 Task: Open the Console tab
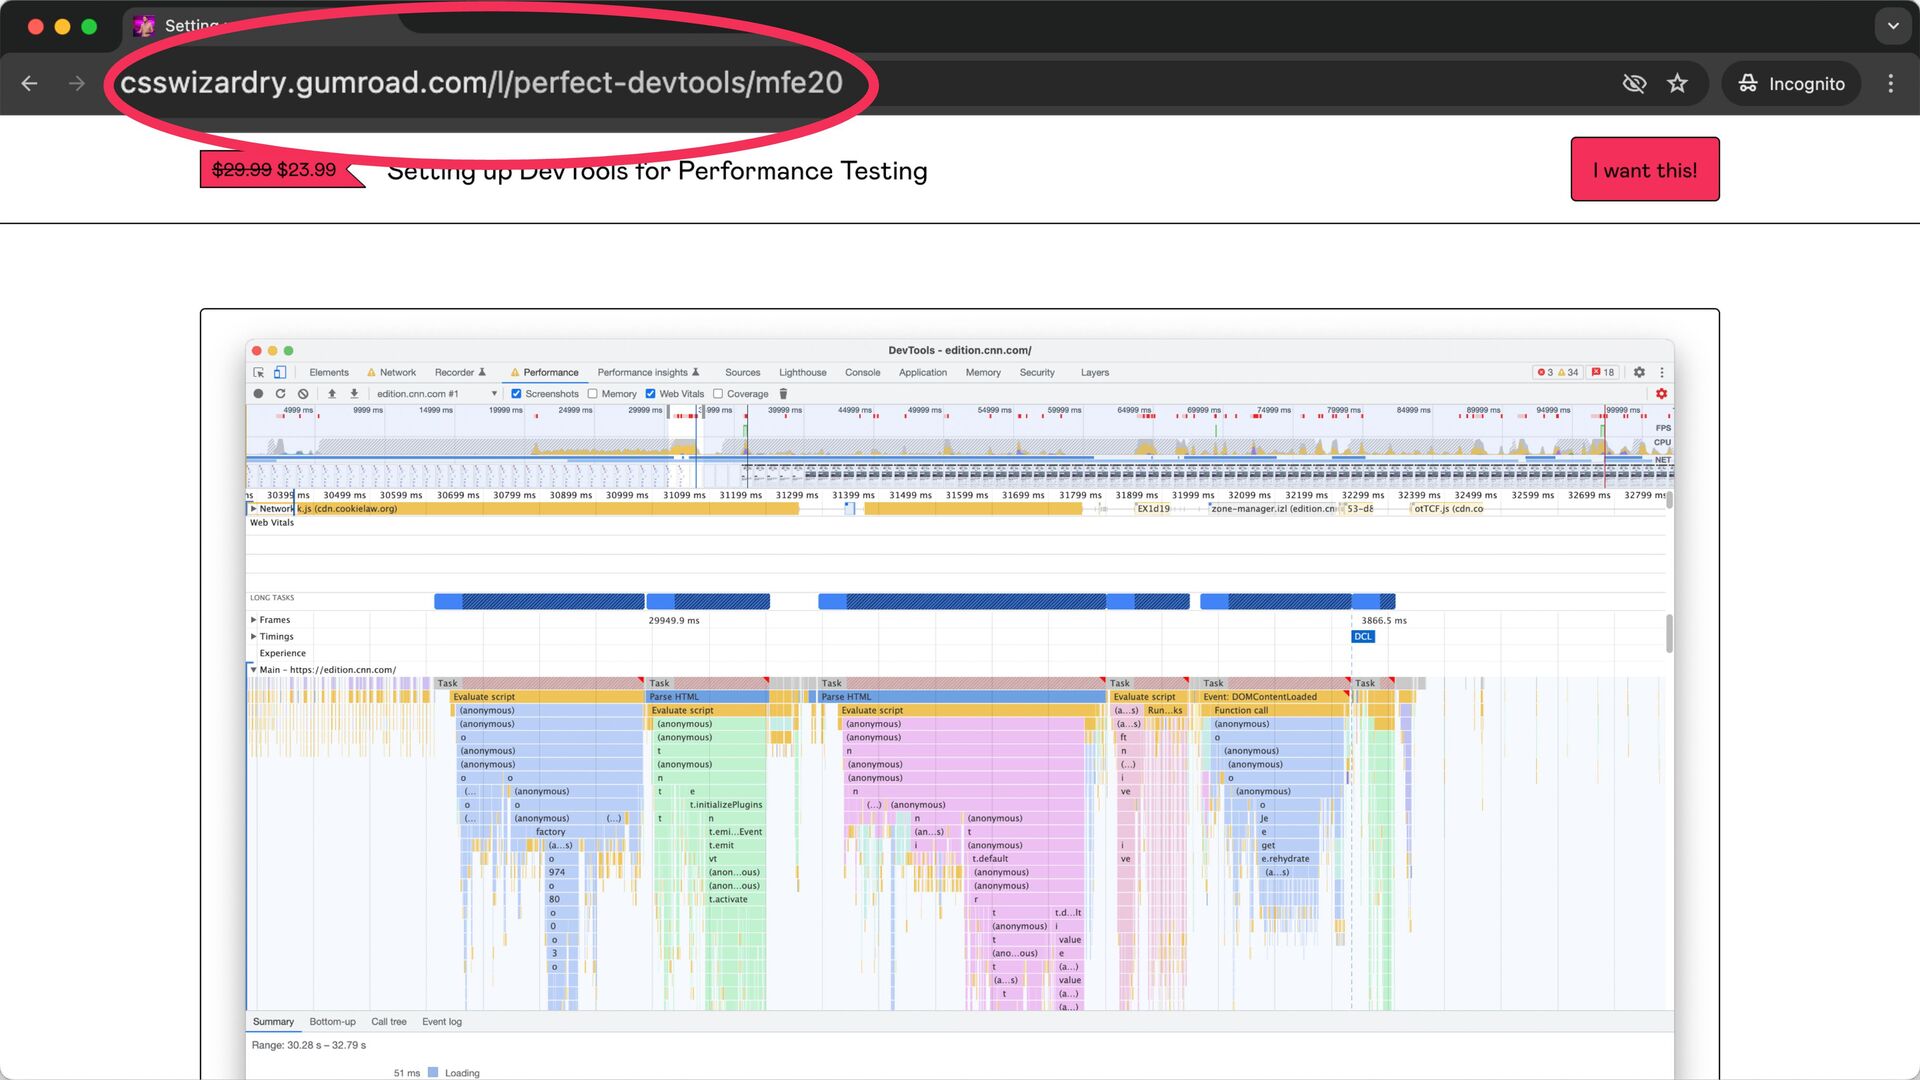pos(862,372)
